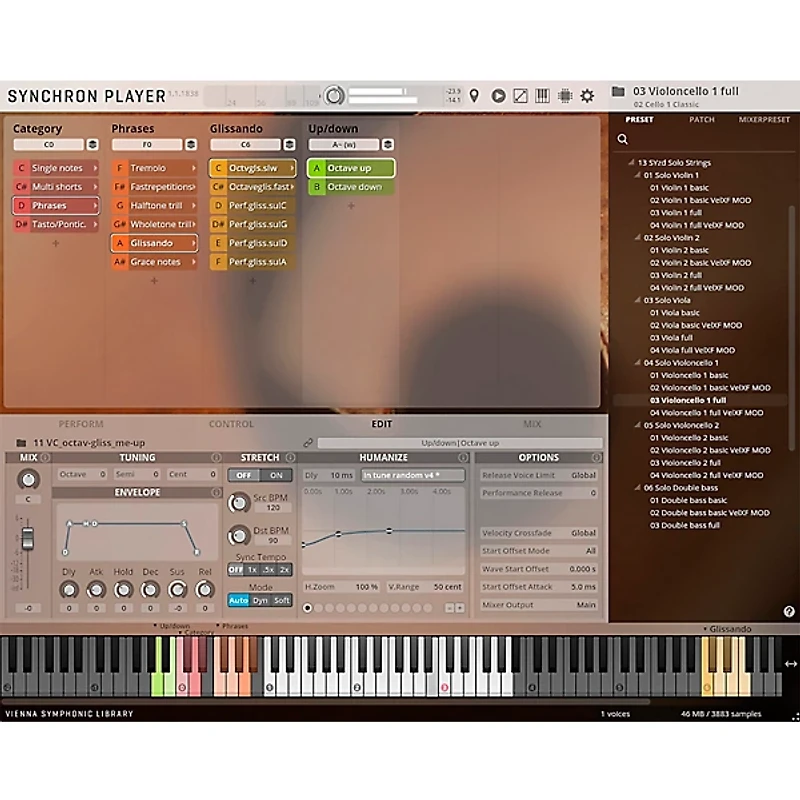Click the Phrases dimension controller icon
The height and width of the screenshot is (800, 800).
[191, 144]
